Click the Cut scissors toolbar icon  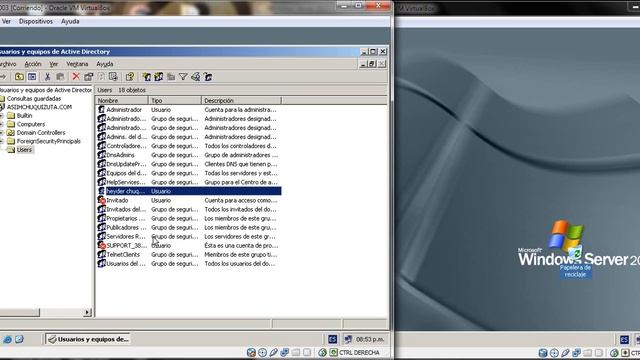coord(48,77)
